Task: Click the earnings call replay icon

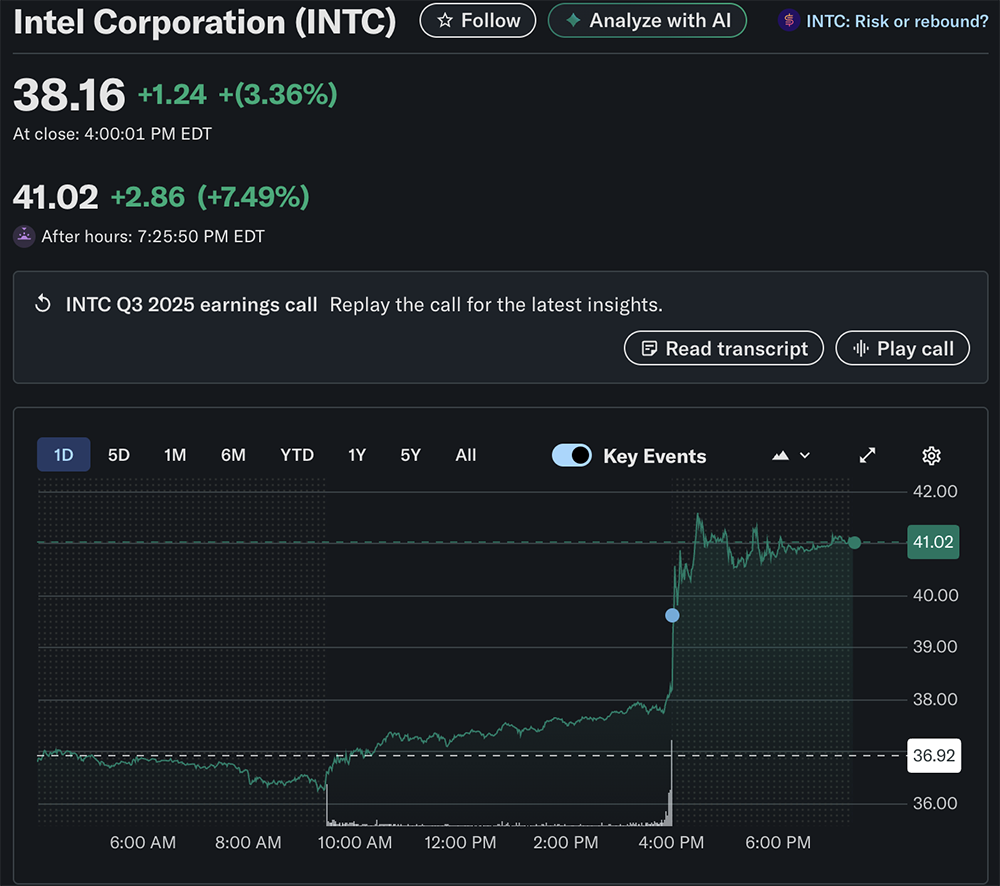Action: click(43, 304)
